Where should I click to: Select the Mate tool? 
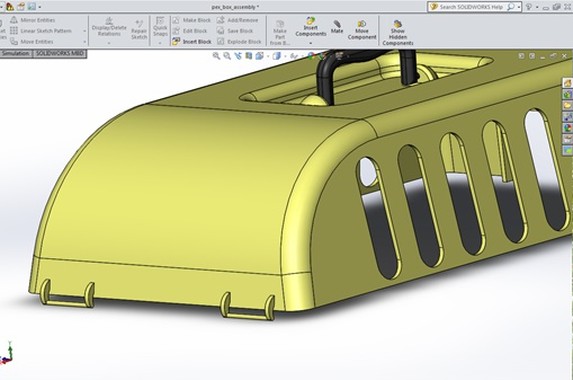pyautogui.click(x=337, y=27)
